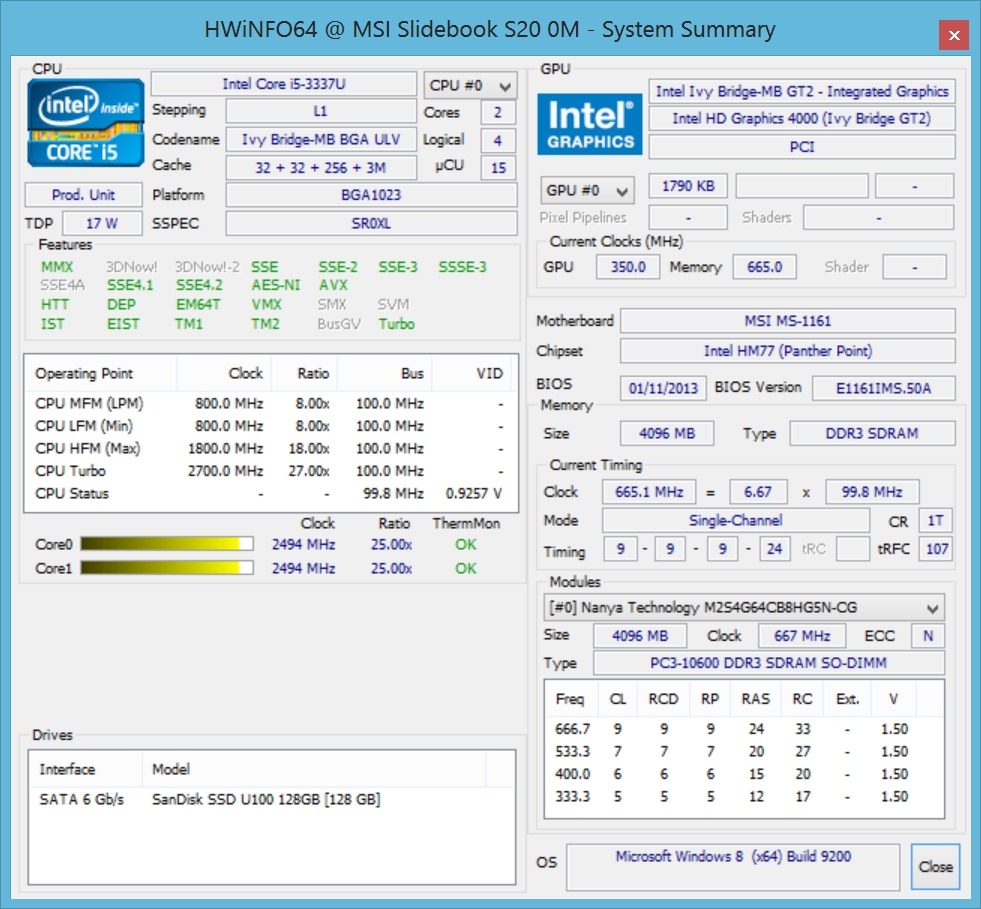Image resolution: width=981 pixels, height=909 pixels.
Task: Click the Freq column header in Modules table
Action: pyautogui.click(x=570, y=699)
